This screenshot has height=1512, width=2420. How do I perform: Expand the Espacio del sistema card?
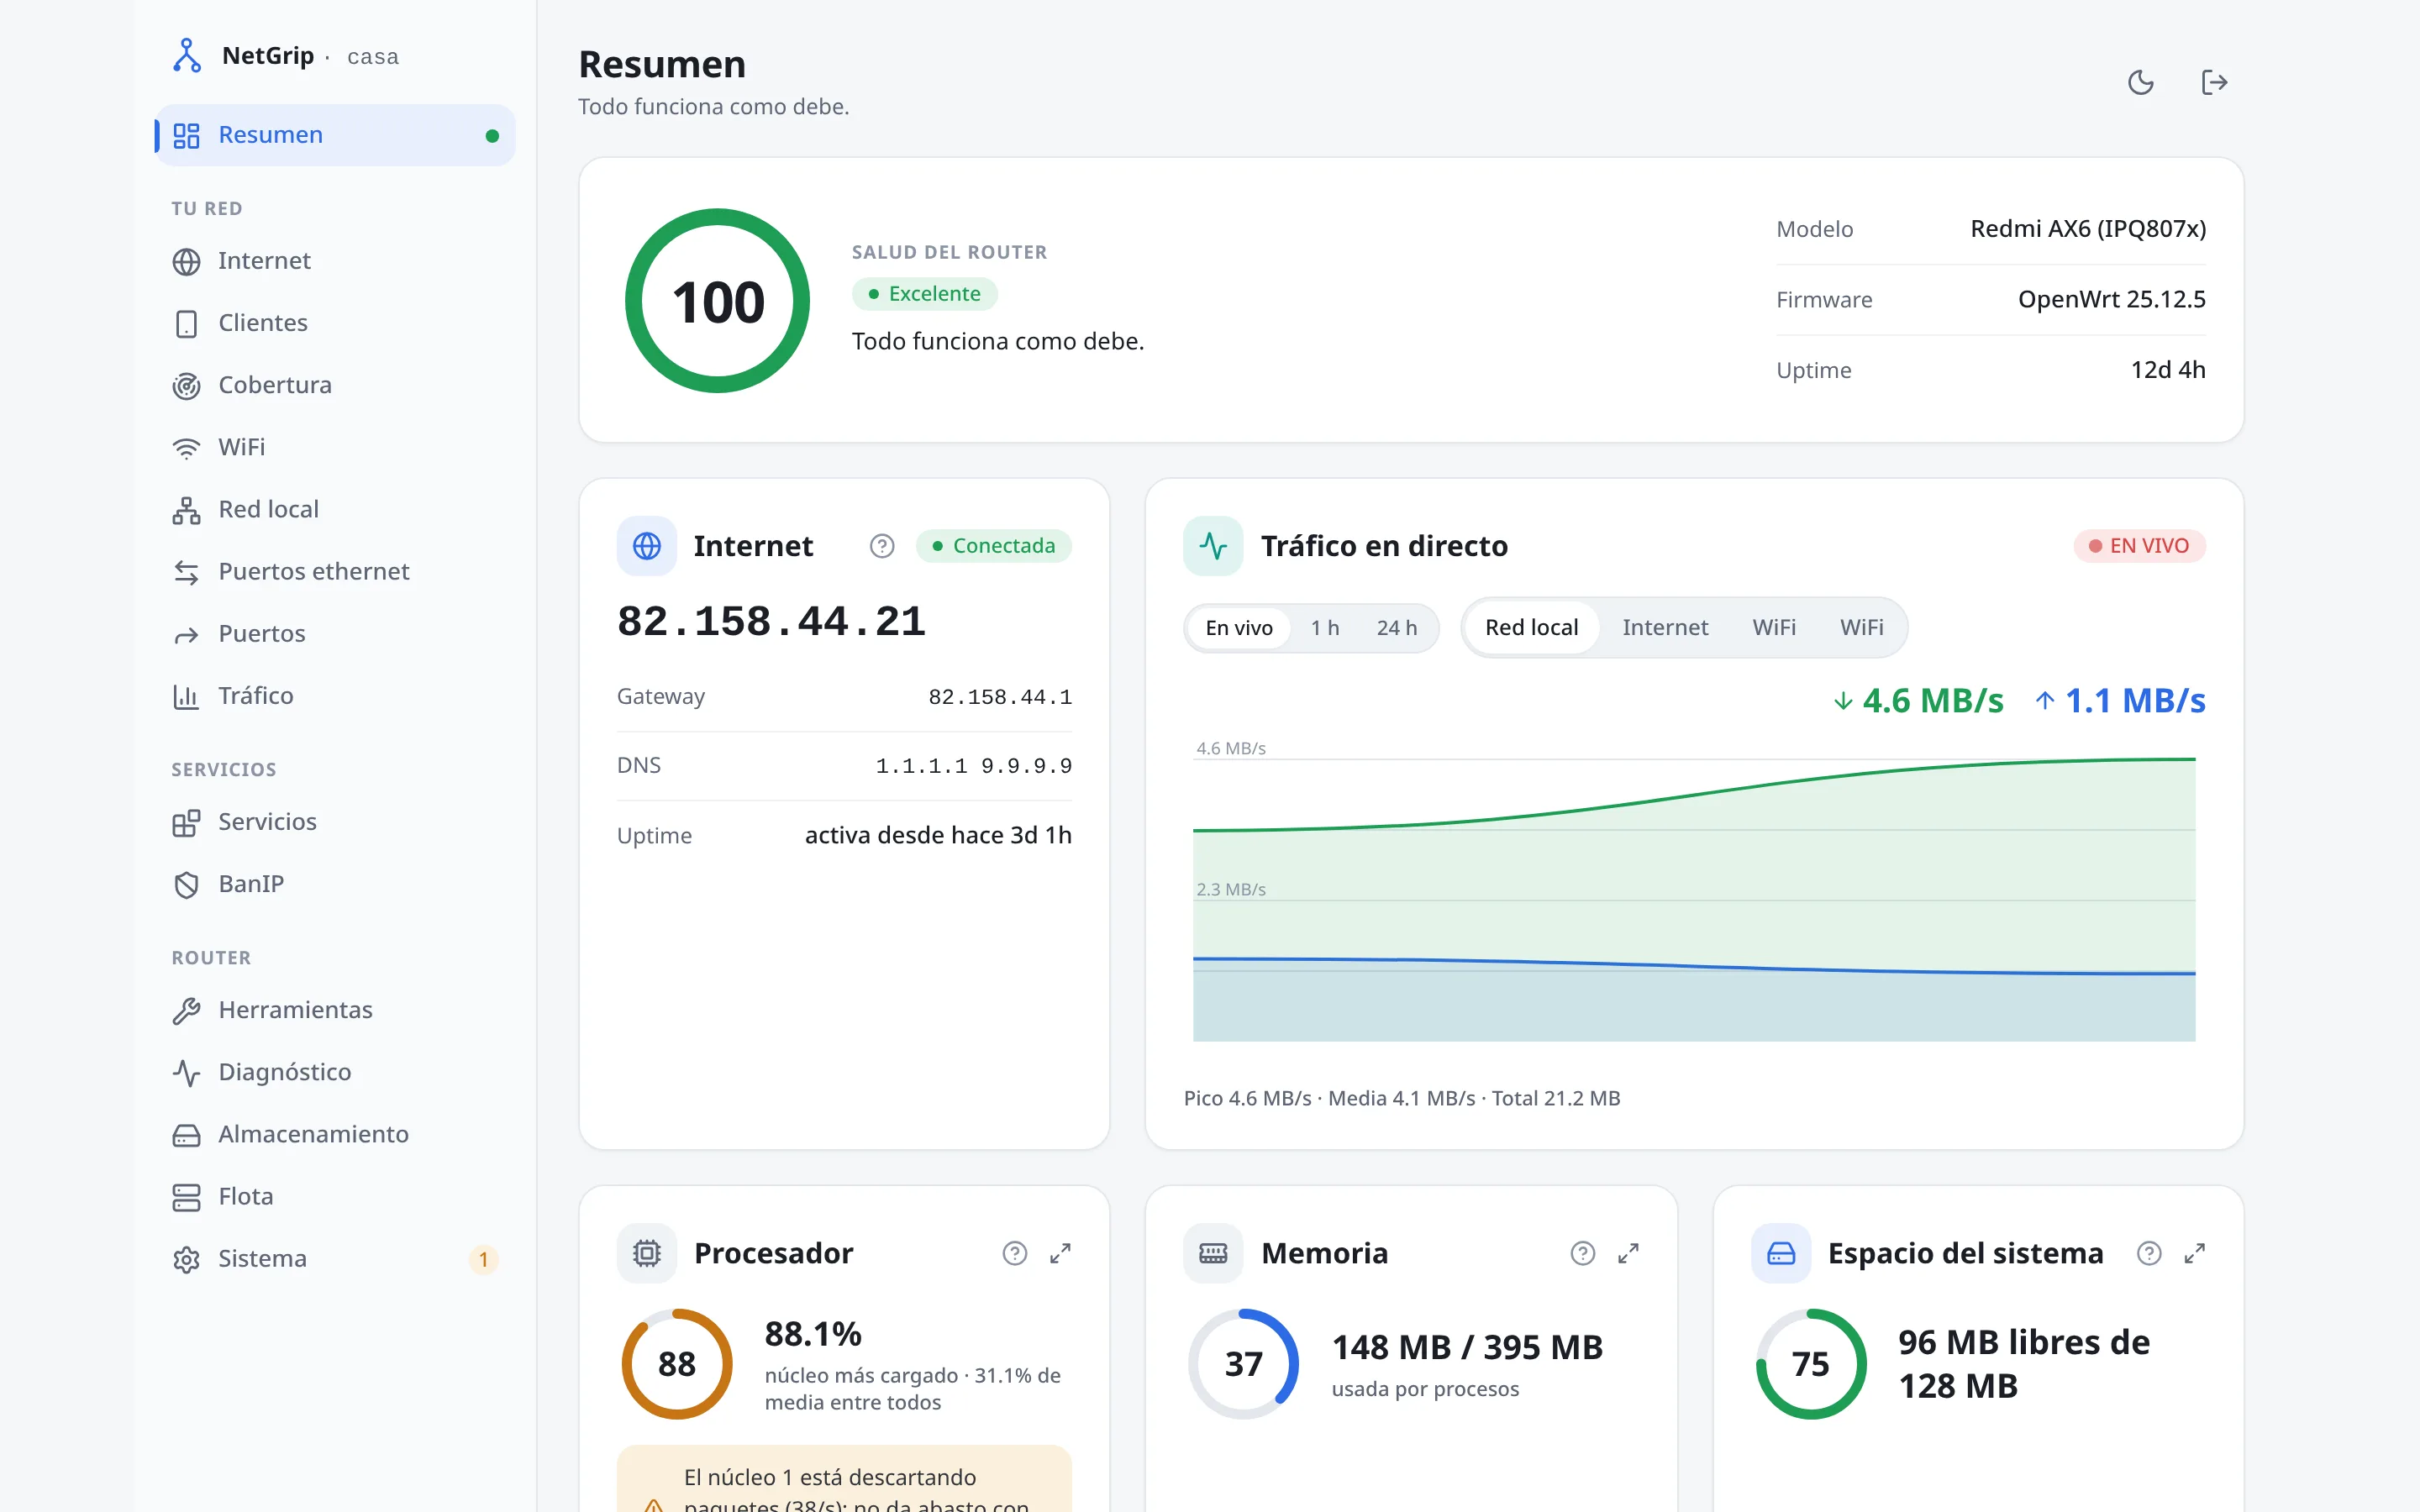tap(2195, 1253)
